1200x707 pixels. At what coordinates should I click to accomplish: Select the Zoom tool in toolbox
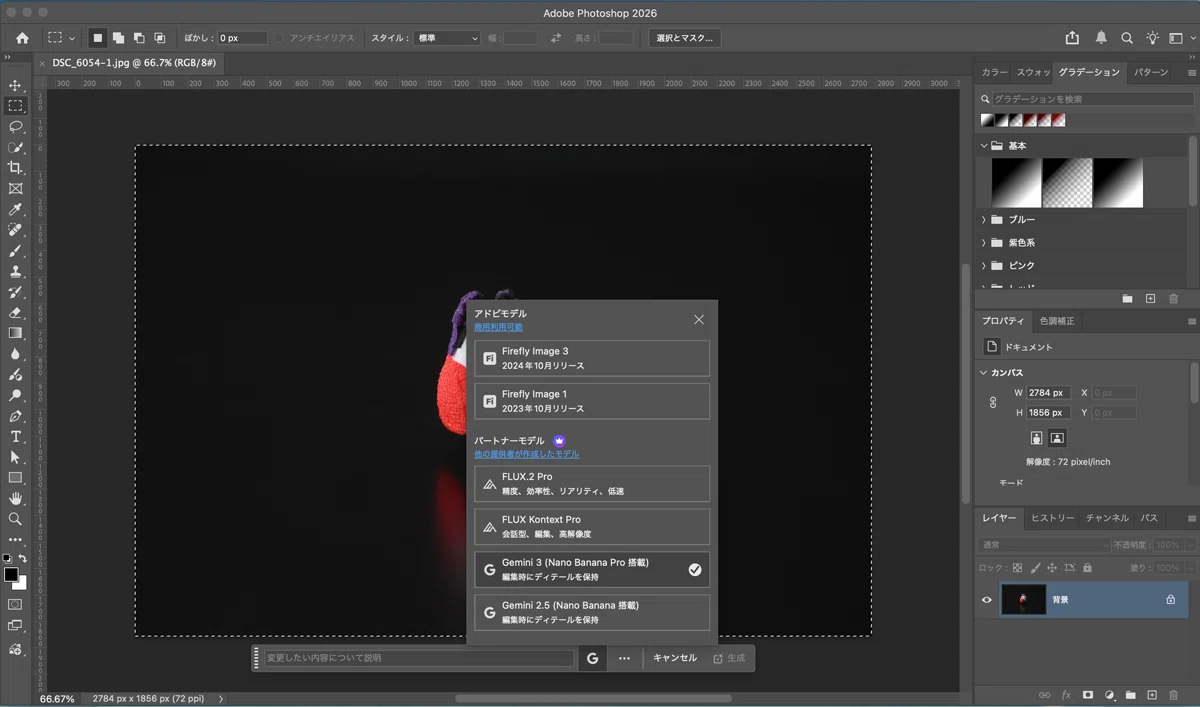tap(15, 519)
